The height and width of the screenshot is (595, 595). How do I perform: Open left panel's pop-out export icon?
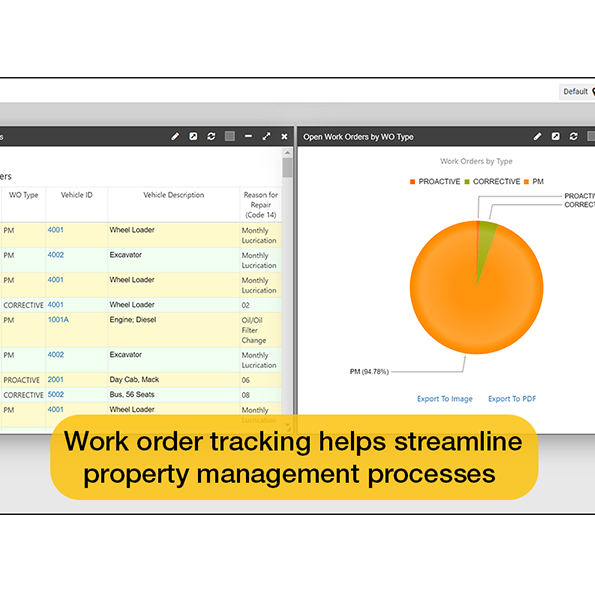[x=193, y=136]
